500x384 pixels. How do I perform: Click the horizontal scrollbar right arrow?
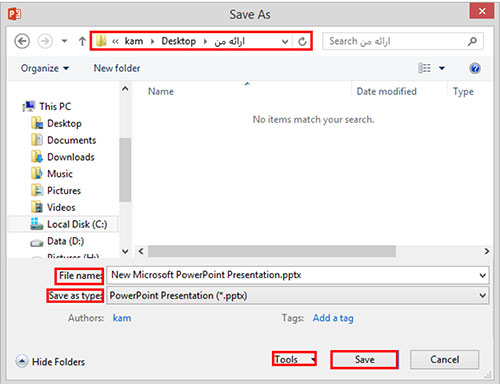[x=487, y=251]
